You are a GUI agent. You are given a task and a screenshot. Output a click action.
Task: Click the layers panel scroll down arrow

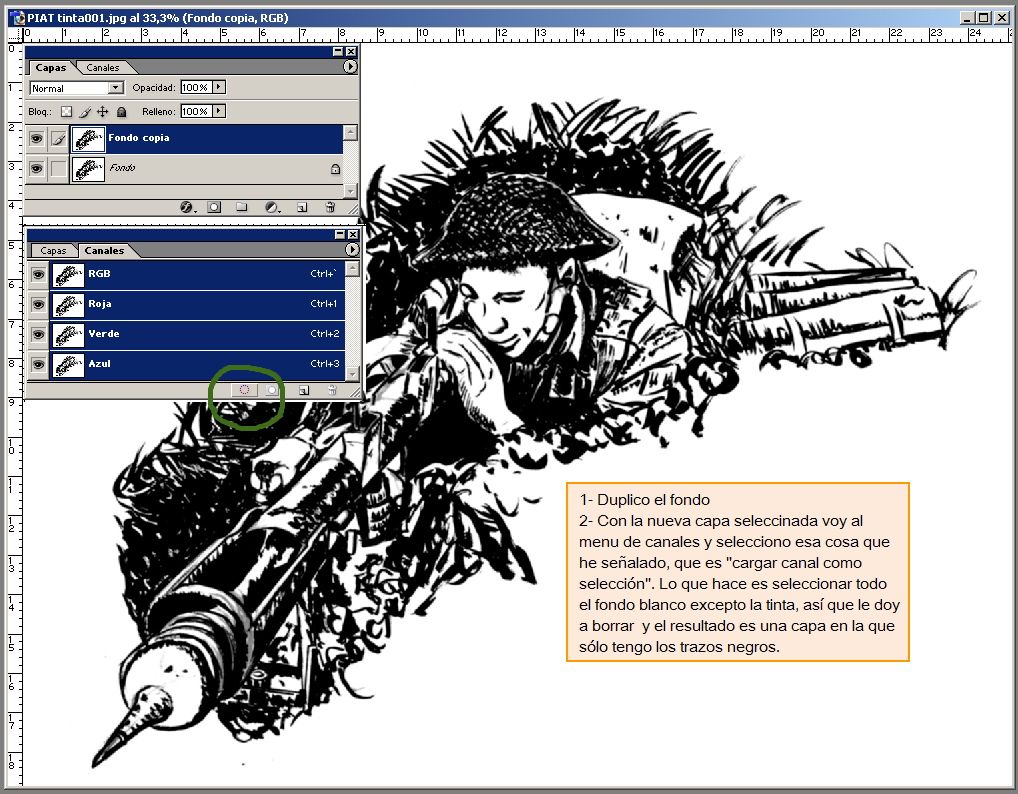[x=351, y=191]
